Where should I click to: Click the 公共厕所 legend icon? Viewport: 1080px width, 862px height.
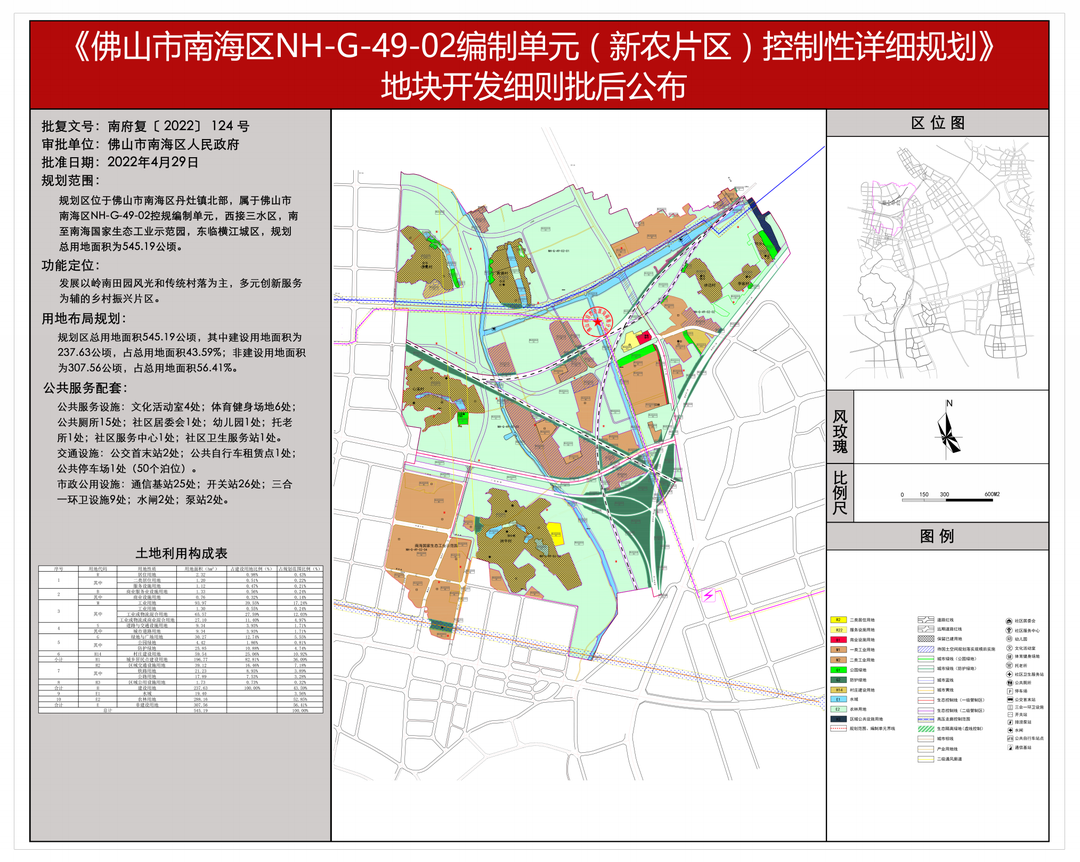tap(1009, 683)
